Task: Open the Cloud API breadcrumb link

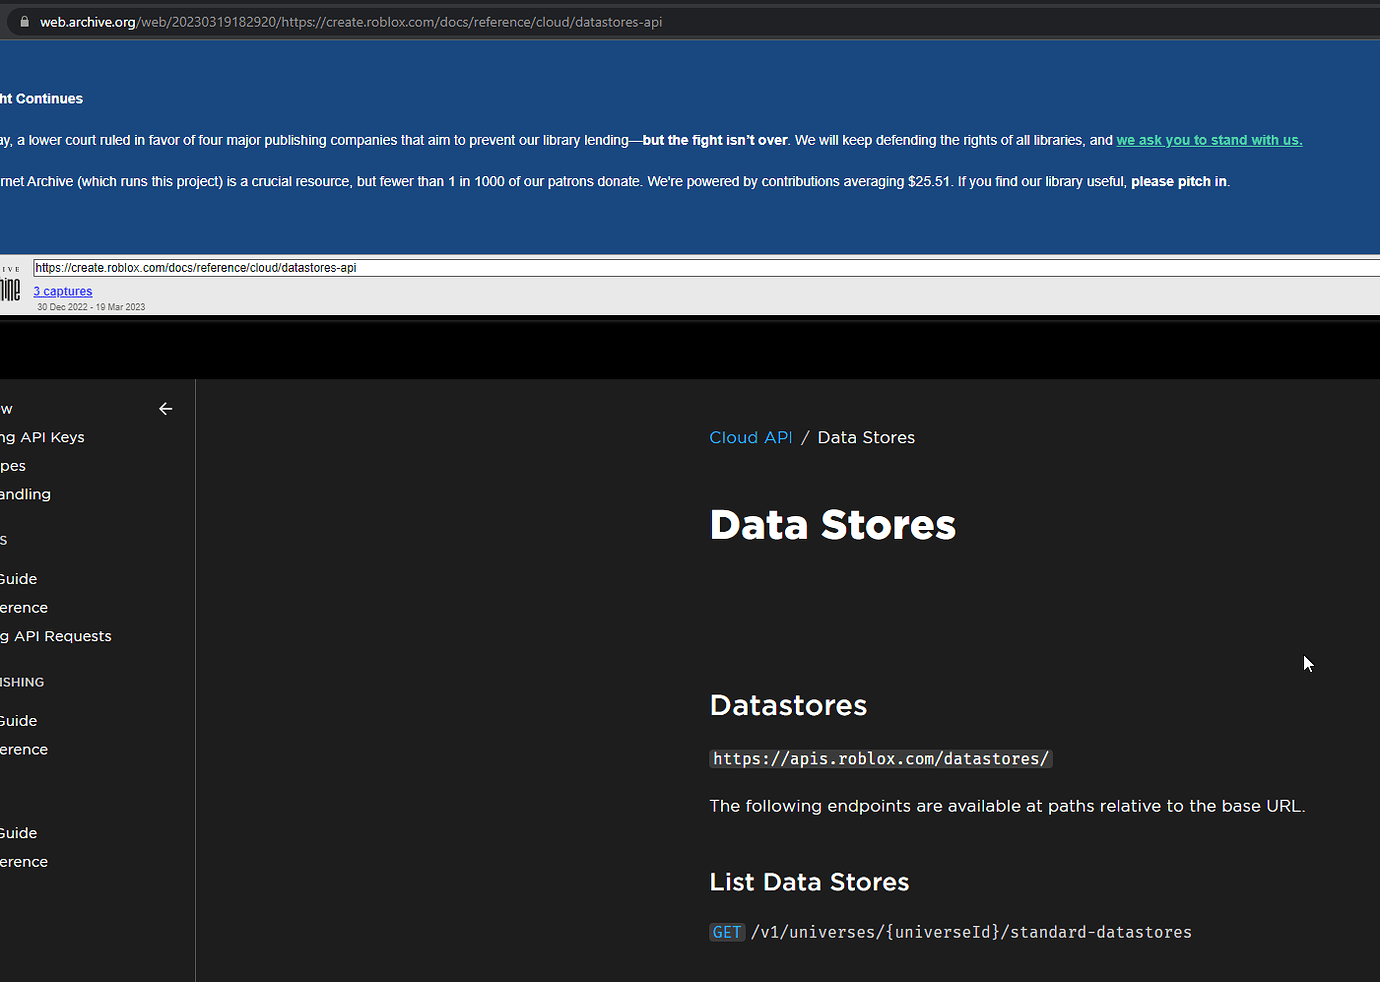Action: (750, 437)
